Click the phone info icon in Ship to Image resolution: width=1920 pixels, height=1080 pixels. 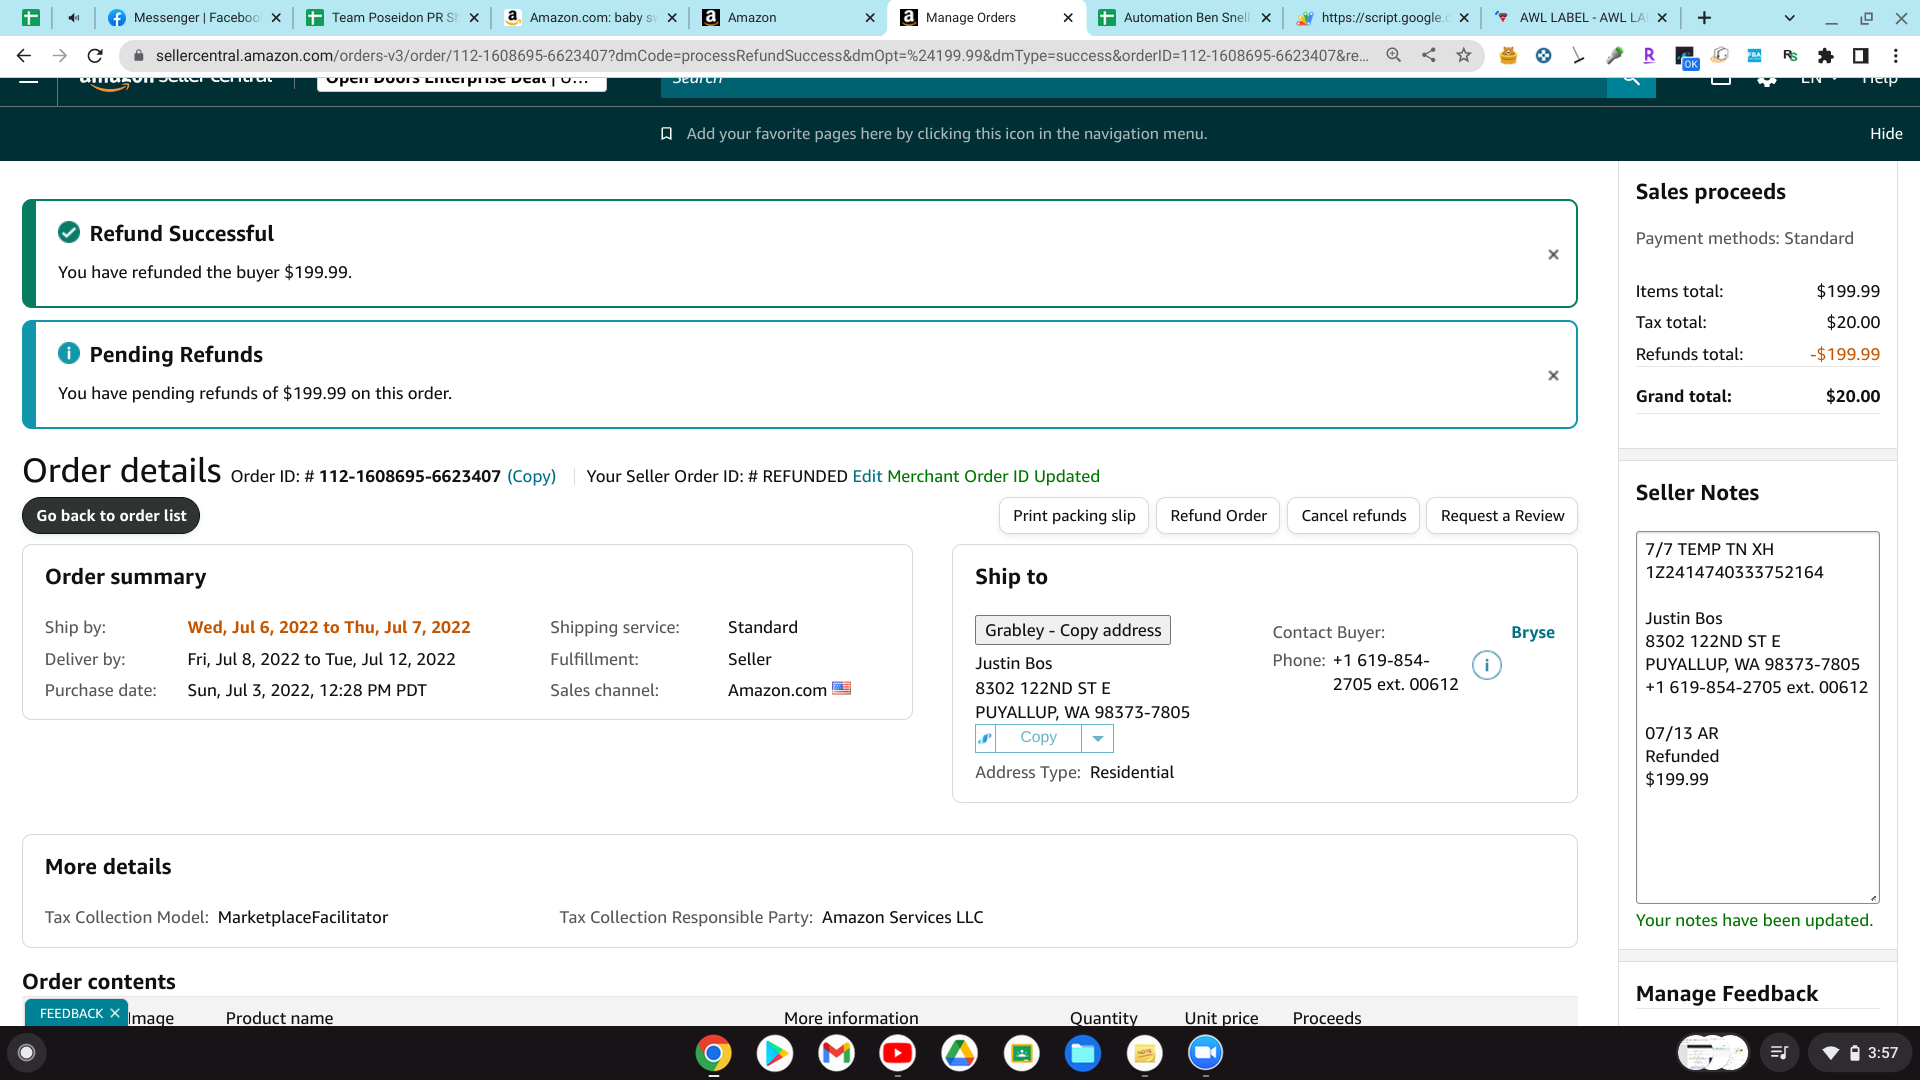[1487, 665]
